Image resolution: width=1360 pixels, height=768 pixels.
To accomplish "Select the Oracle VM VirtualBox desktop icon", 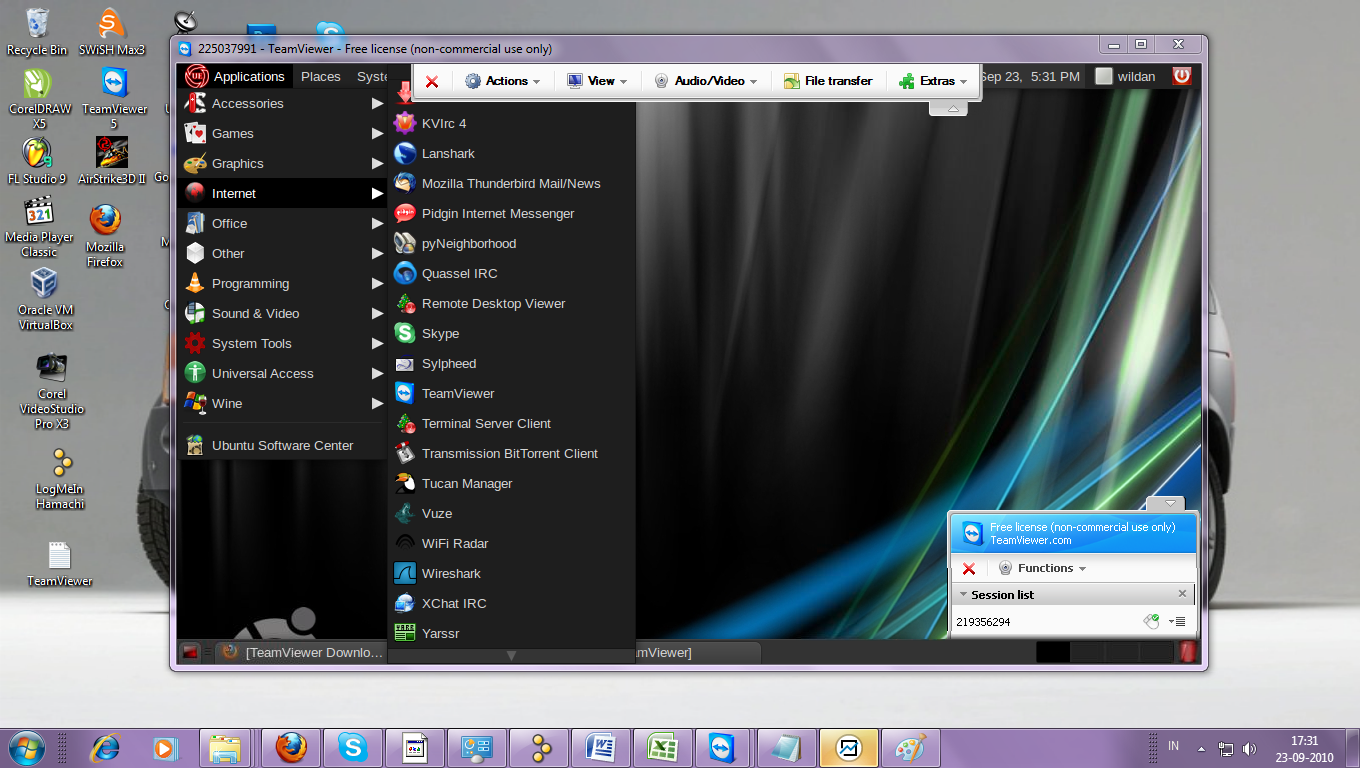I will coord(45,299).
